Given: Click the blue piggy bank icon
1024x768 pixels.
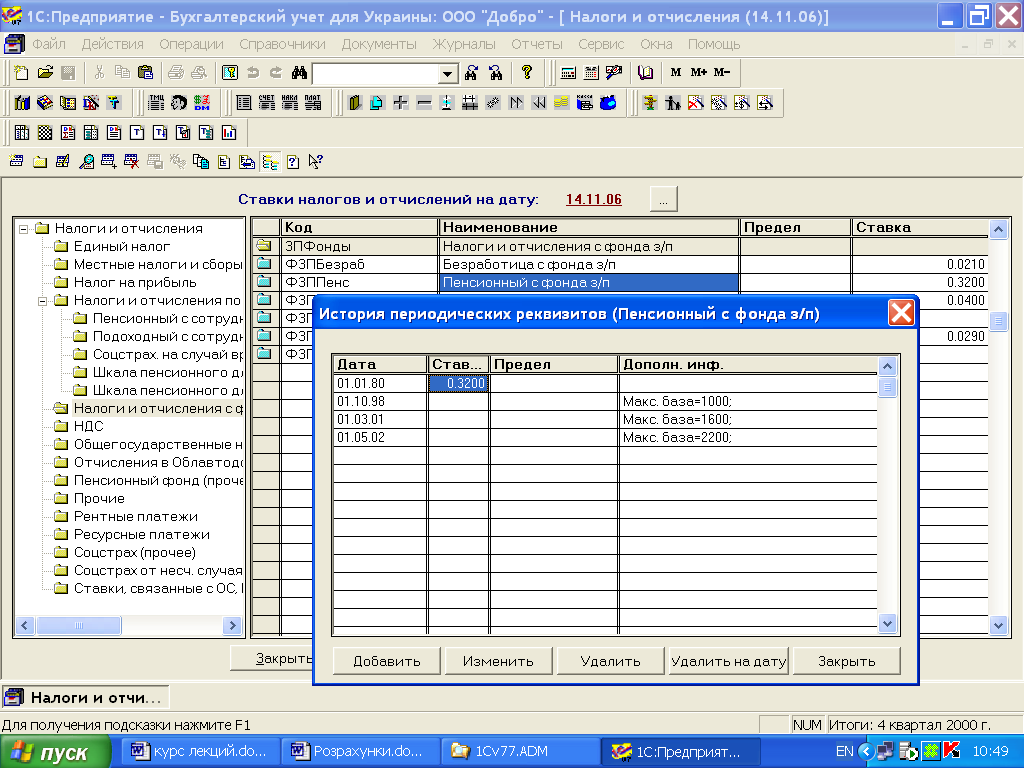Looking at the screenshot, I should [x=607, y=103].
